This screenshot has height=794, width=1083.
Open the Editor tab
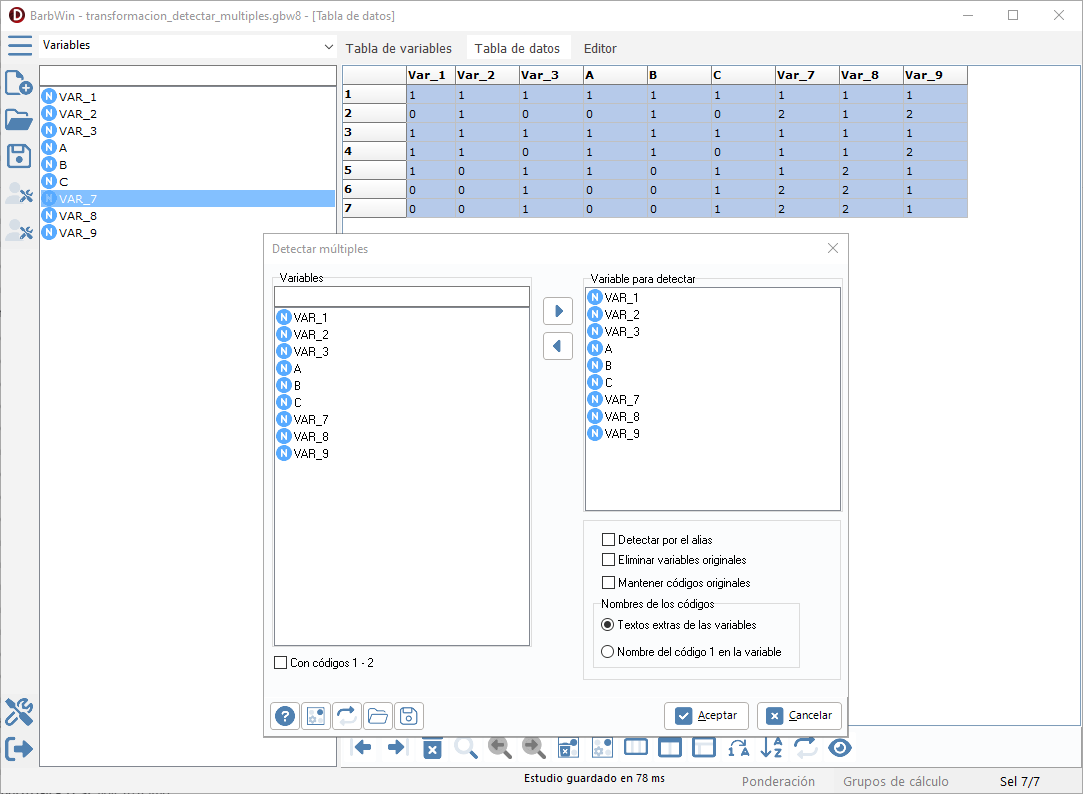click(x=600, y=48)
